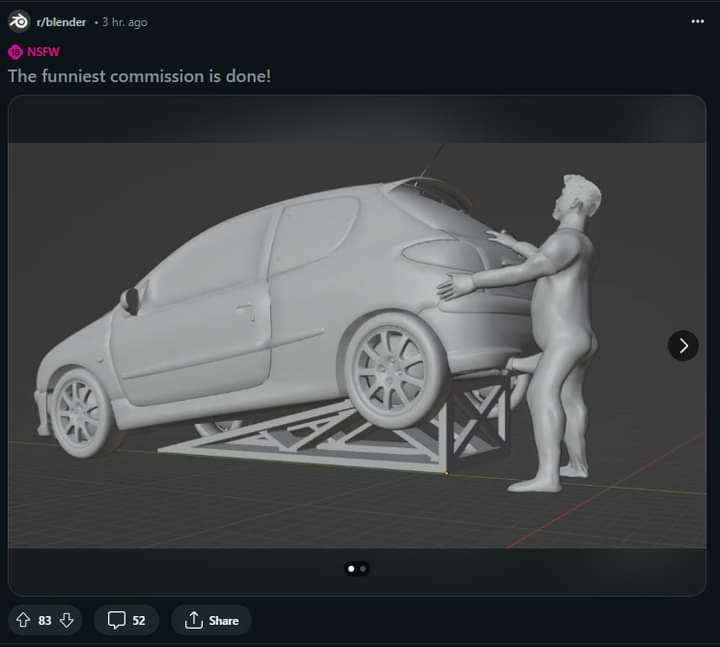Click the comment bubble icon
720x647 pixels.
click(x=116, y=620)
